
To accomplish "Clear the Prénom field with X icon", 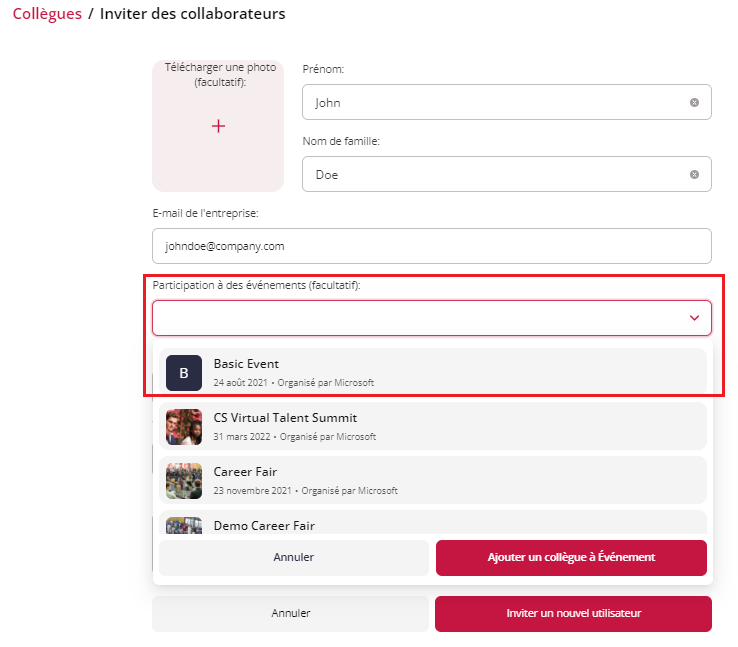I will point(694,103).
